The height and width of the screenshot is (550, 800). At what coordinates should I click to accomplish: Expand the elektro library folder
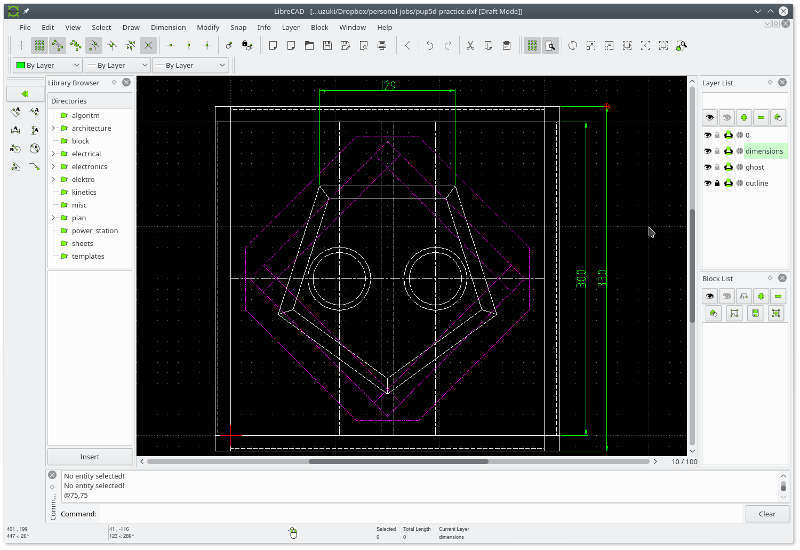pos(53,179)
